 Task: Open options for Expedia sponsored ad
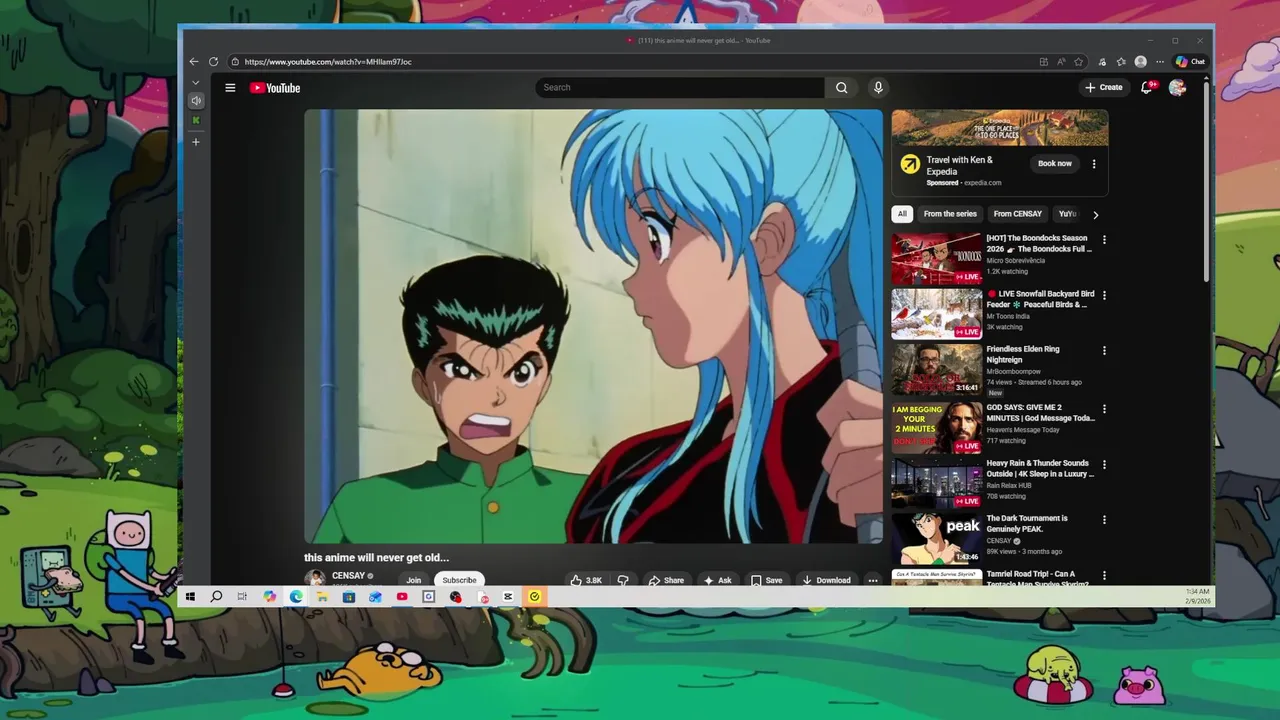pyautogui.click(x=1093, y=164)
